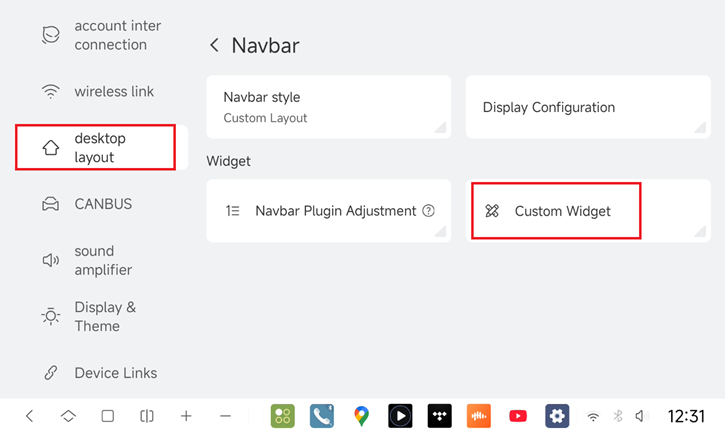Tap the split-screen icon in navbar
Image resolution: width=725 pixels, height=432 pixels.
click(147, 416)
